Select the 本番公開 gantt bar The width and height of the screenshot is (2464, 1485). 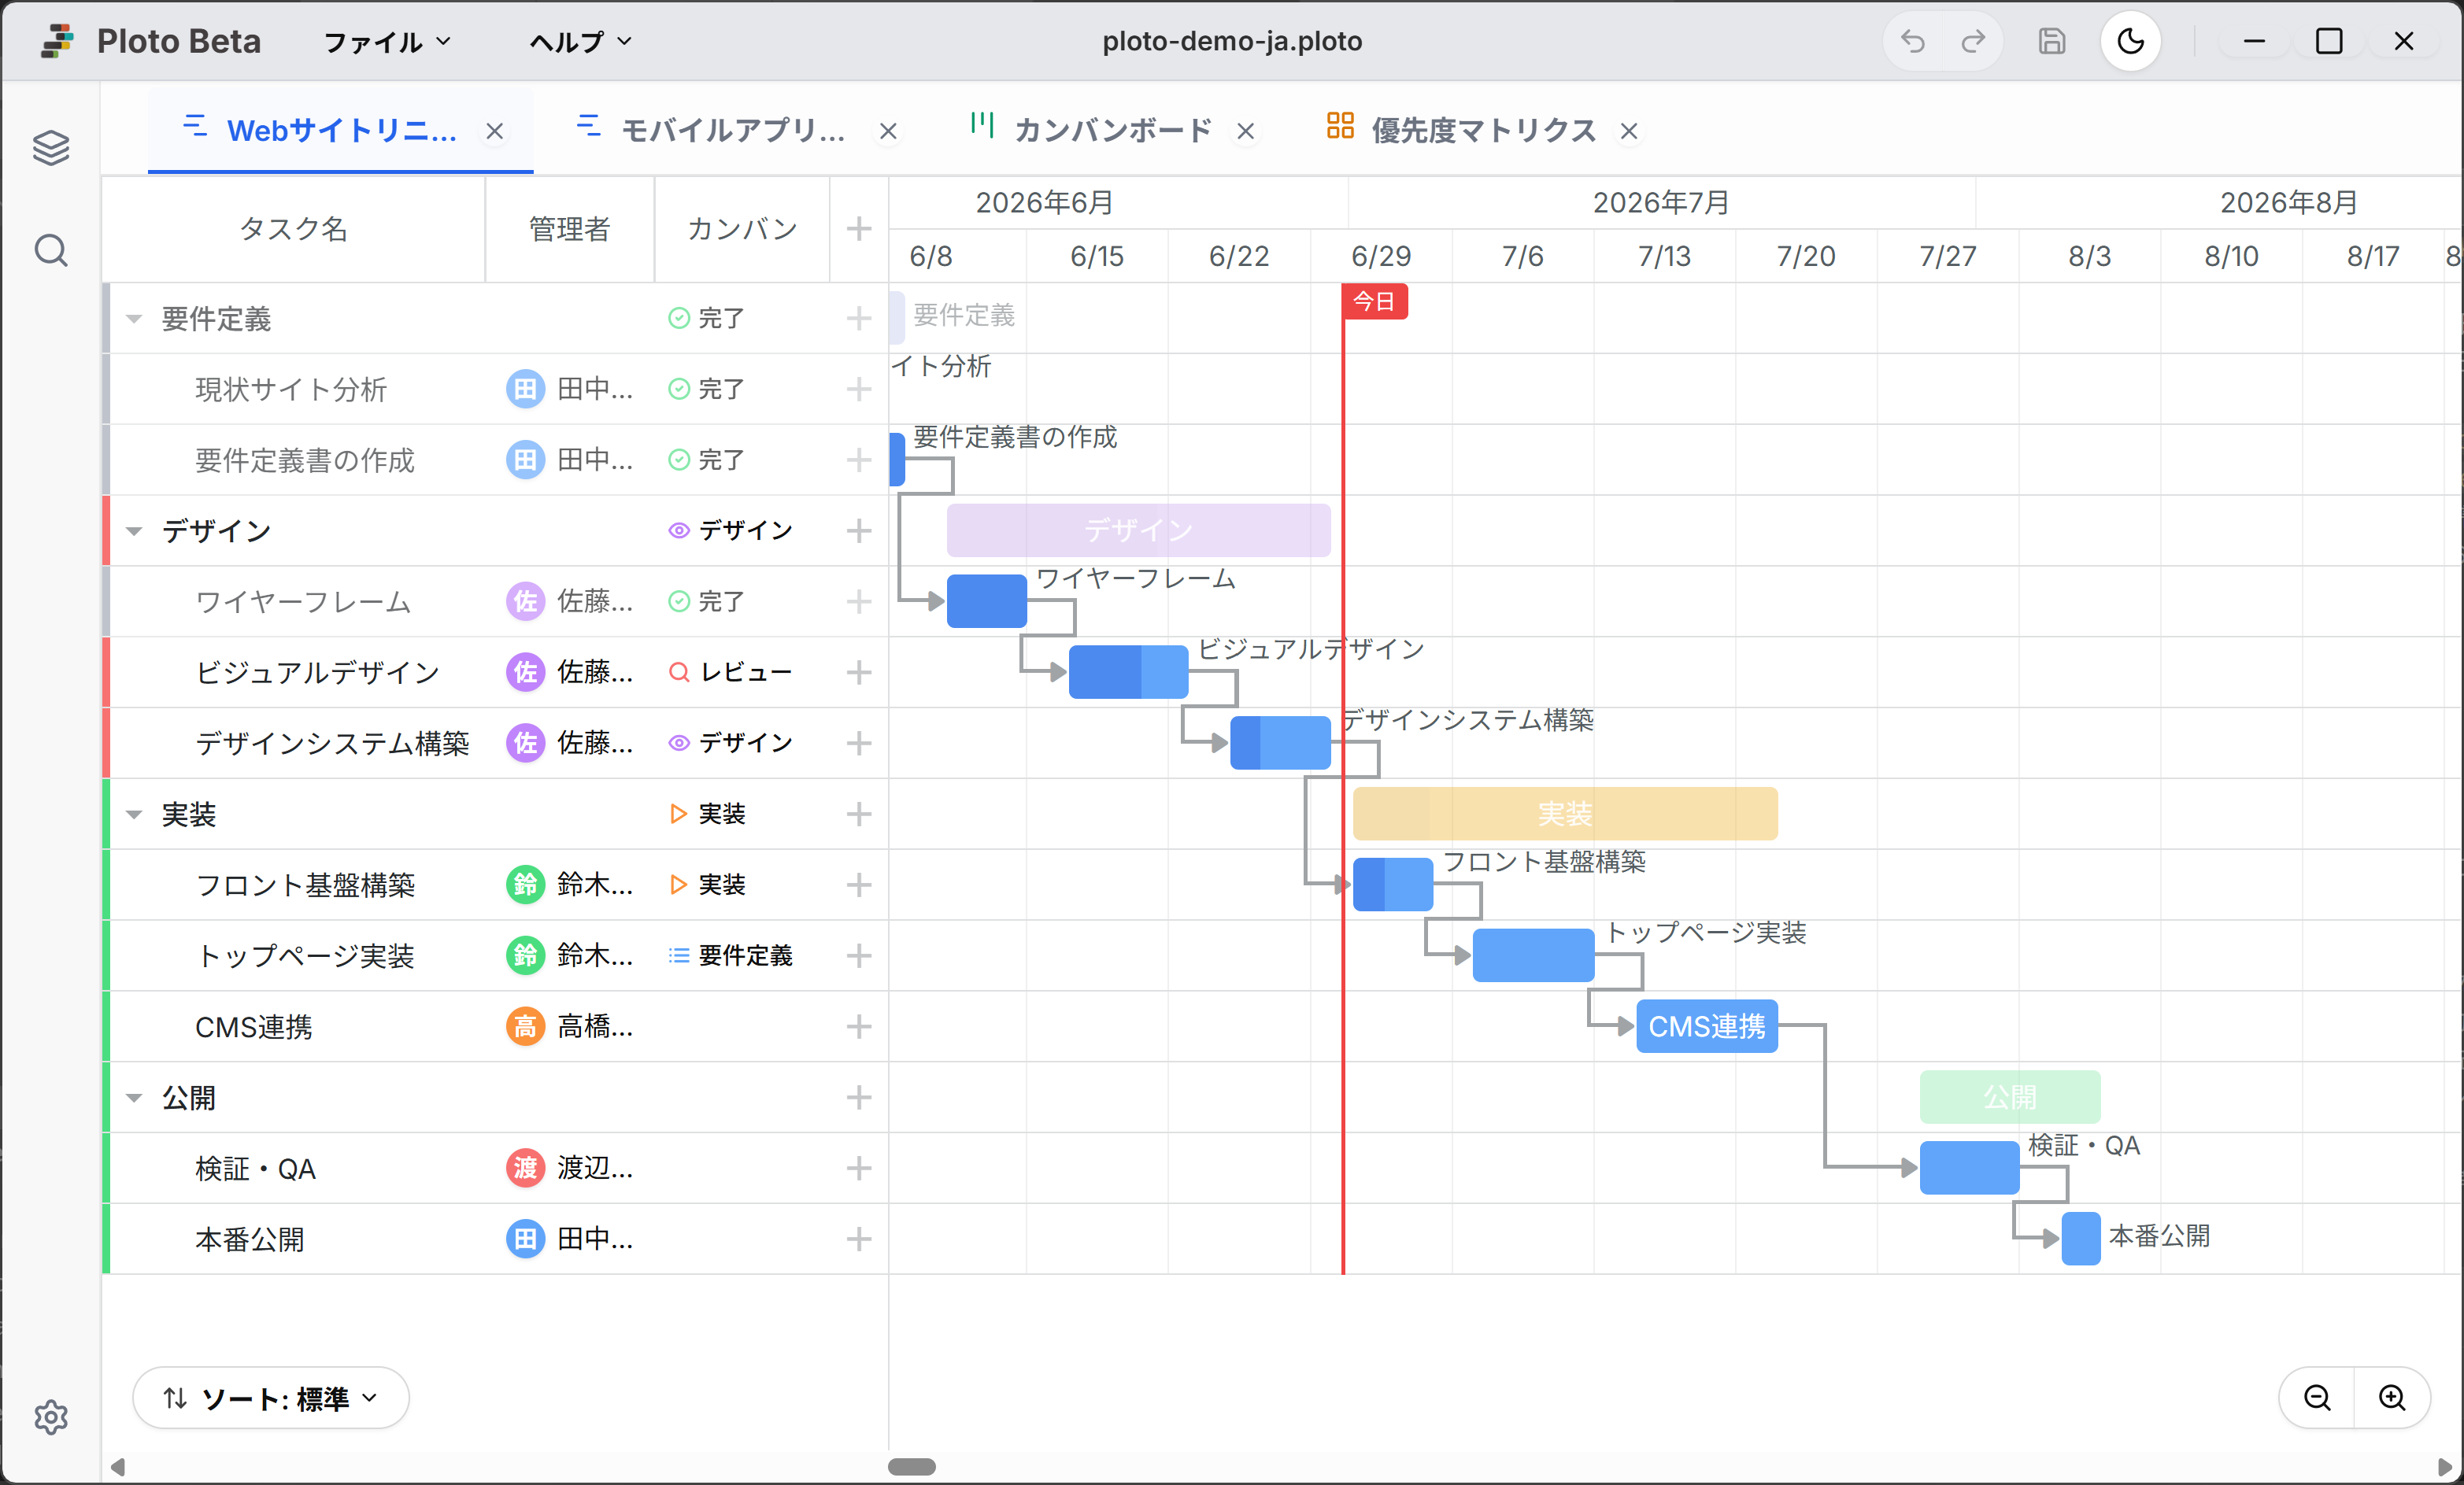click(x=2080, y=1238)
